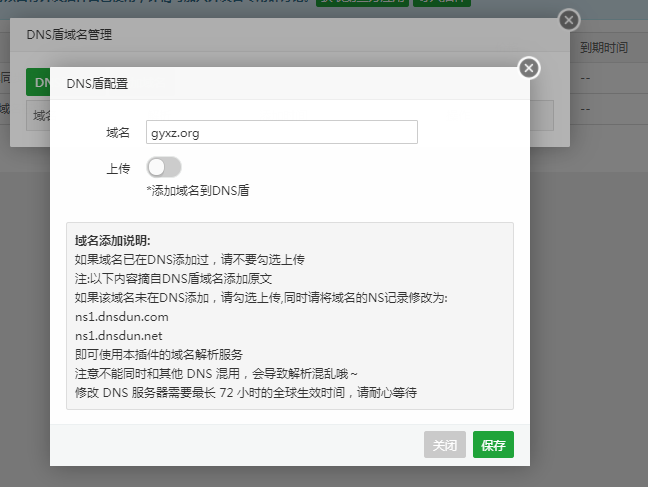
Task: Click the 到期时间 column header behind
Action: 603,48
